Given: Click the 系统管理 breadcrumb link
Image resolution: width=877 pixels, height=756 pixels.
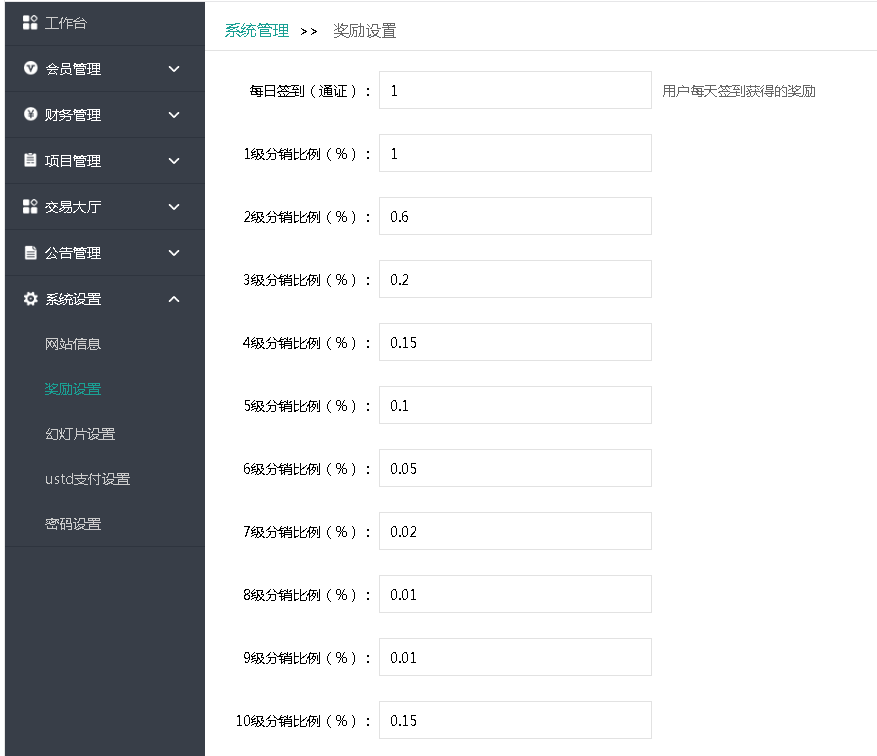Looking at the screenshot, I should [x=257, y=31].
